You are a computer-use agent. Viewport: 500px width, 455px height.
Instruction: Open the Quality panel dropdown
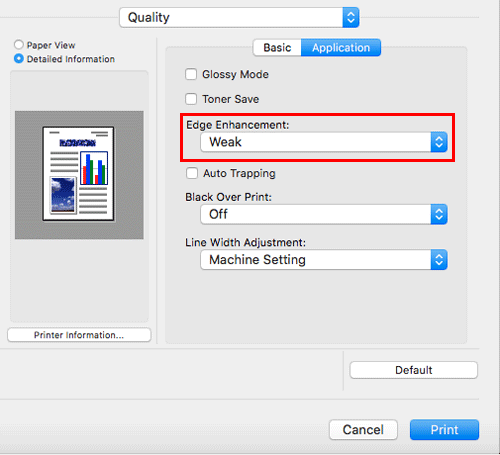[239, 17]
